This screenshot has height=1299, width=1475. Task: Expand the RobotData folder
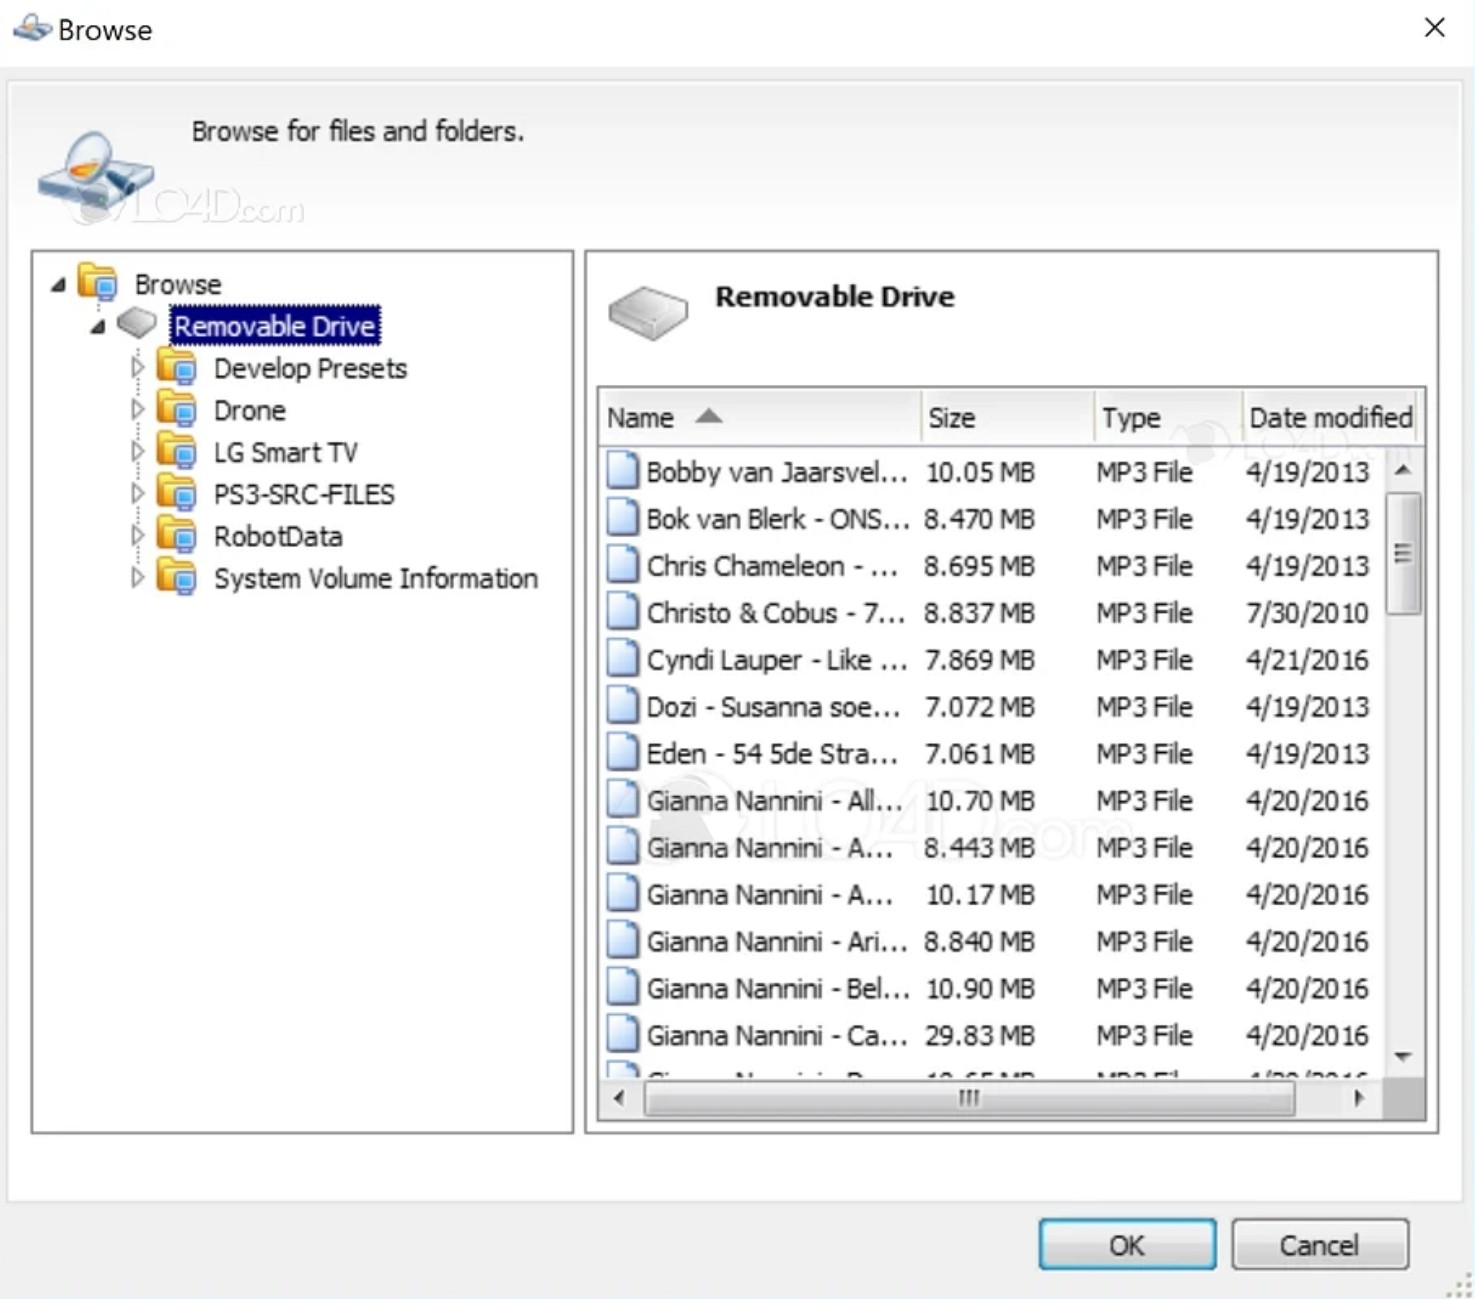[x=138, y=535]
